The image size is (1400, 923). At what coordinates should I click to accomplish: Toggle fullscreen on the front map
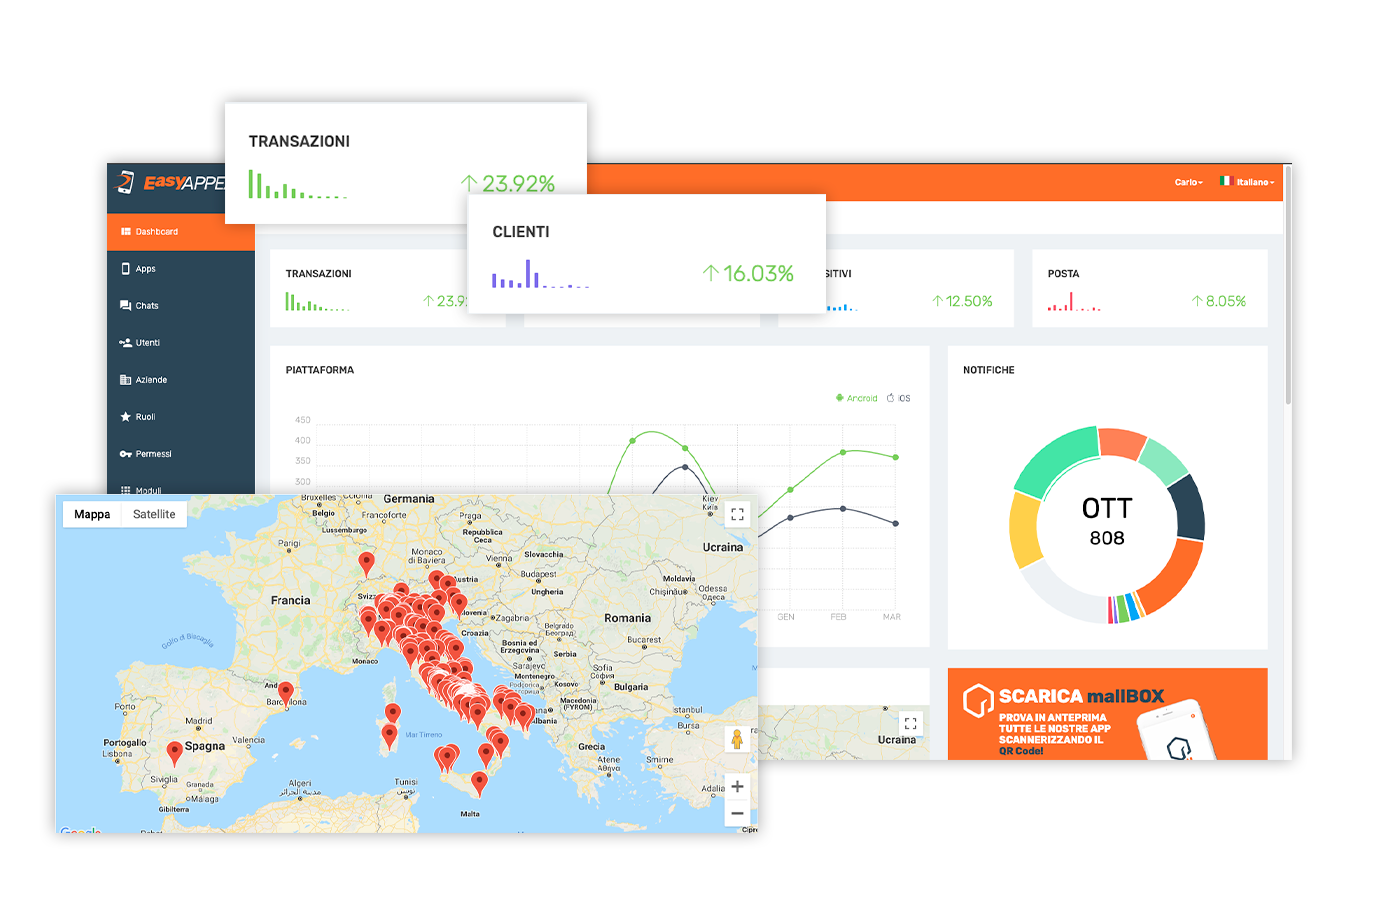click(x=737, y=514)
